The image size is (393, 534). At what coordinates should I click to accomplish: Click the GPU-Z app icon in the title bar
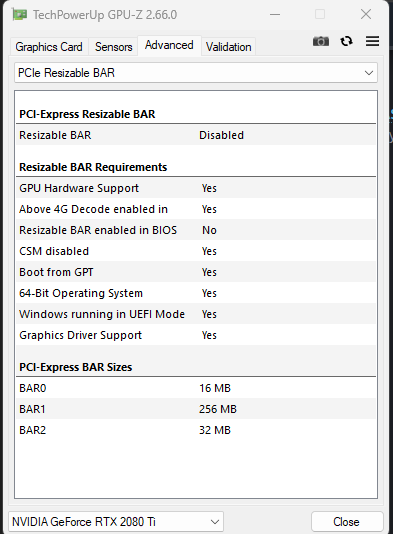tap(19, 15)
